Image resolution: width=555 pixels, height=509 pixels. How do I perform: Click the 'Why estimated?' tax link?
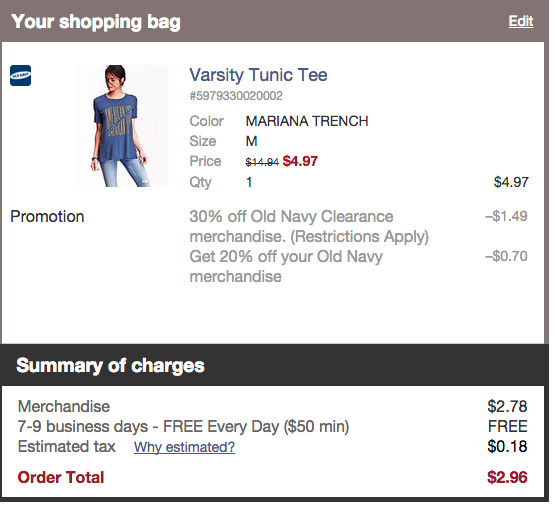tap(184, 447)
